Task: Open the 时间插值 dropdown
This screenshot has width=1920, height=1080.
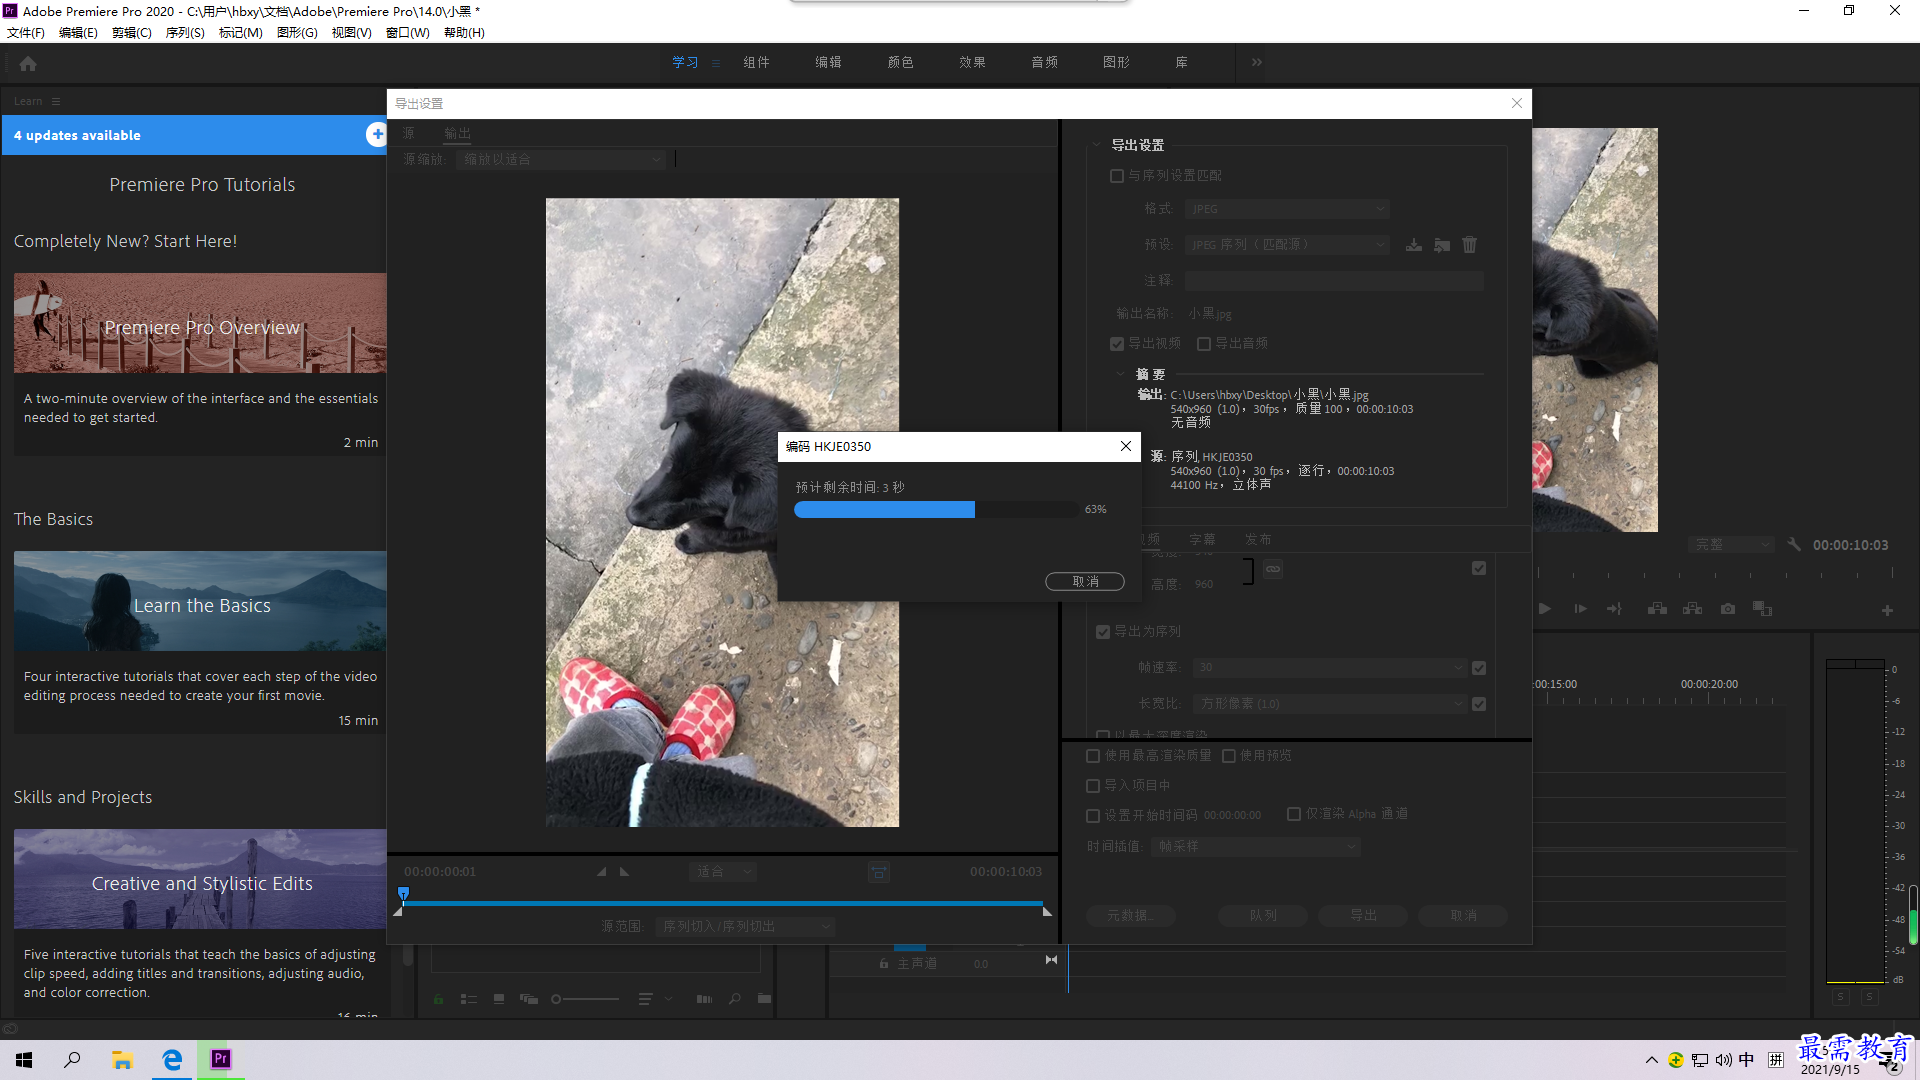Action: coord(1256,847)
